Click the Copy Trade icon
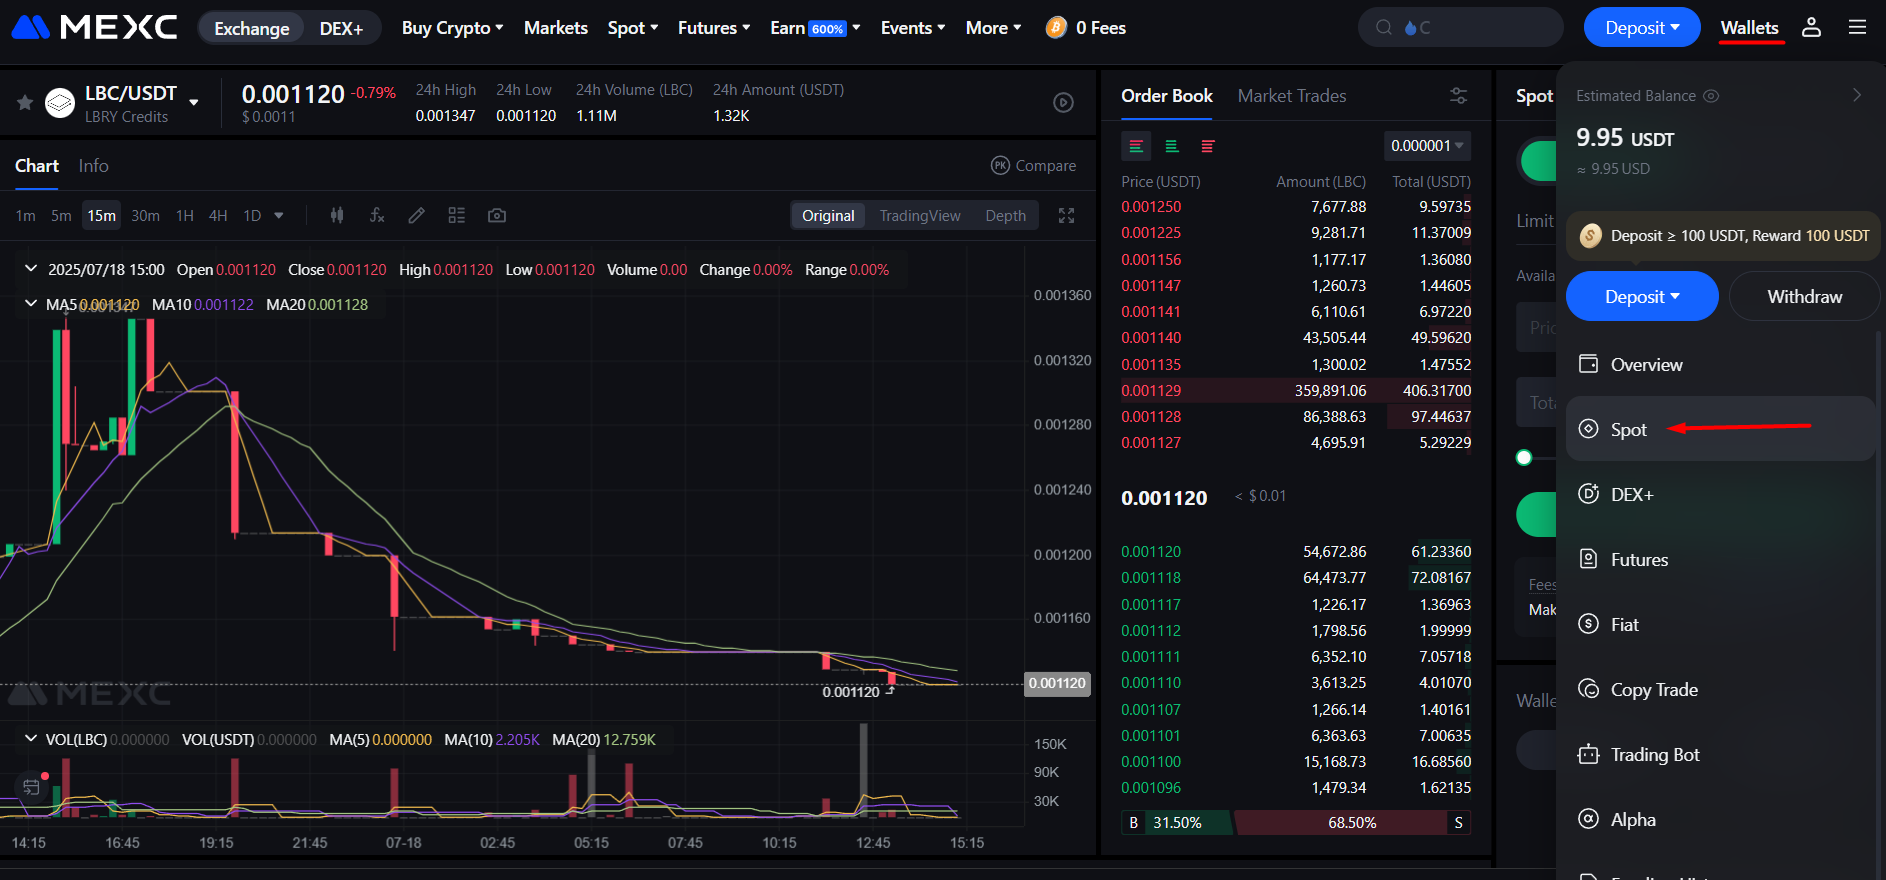This screenshot has height=880, width=1886. click(1588, 689)
